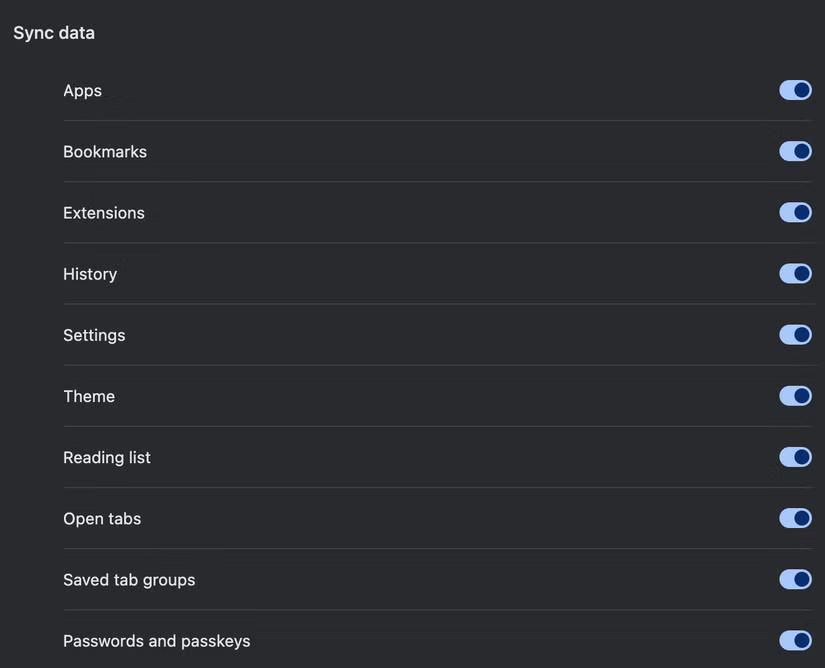Select the Open tabs row

[x=102, y=518]
